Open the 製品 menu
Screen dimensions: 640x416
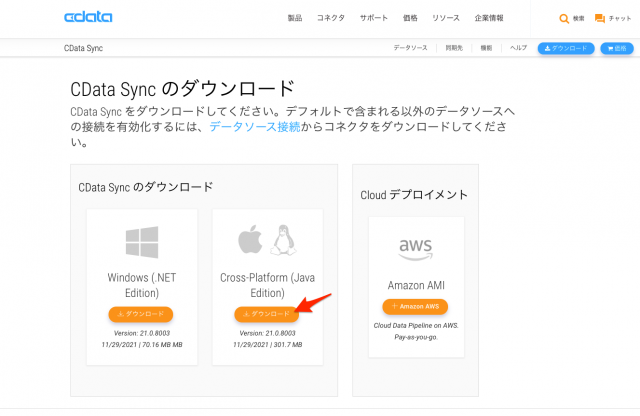[x=295, y=18]
